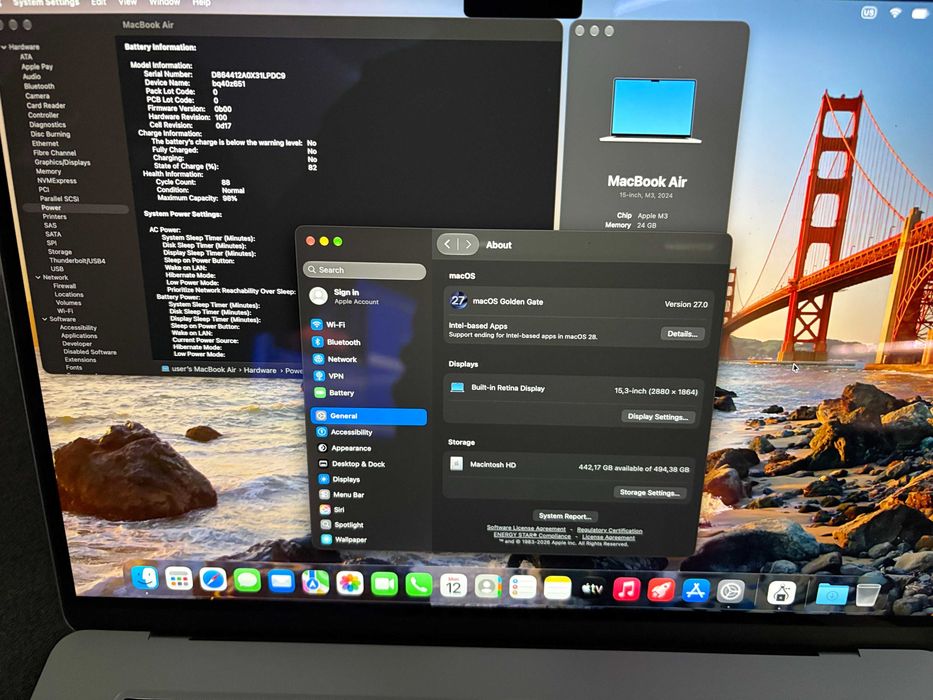933x700 pixels.
Task: Open the Edit menu in menu bar
Action: [x=99, y=3]
